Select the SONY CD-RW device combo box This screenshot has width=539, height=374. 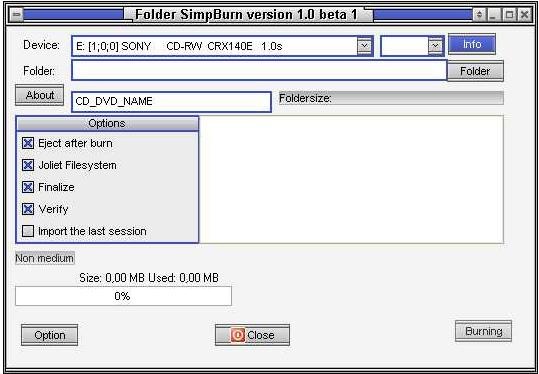[222, 46]
